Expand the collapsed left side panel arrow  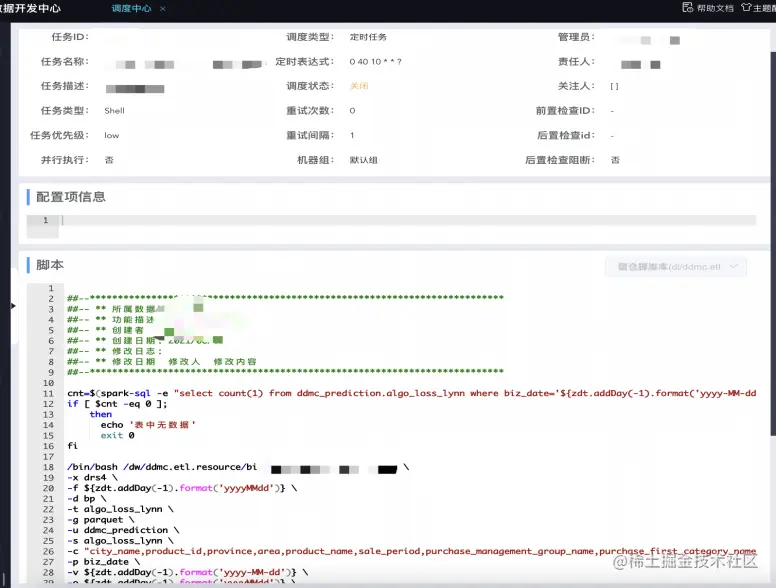13,306
